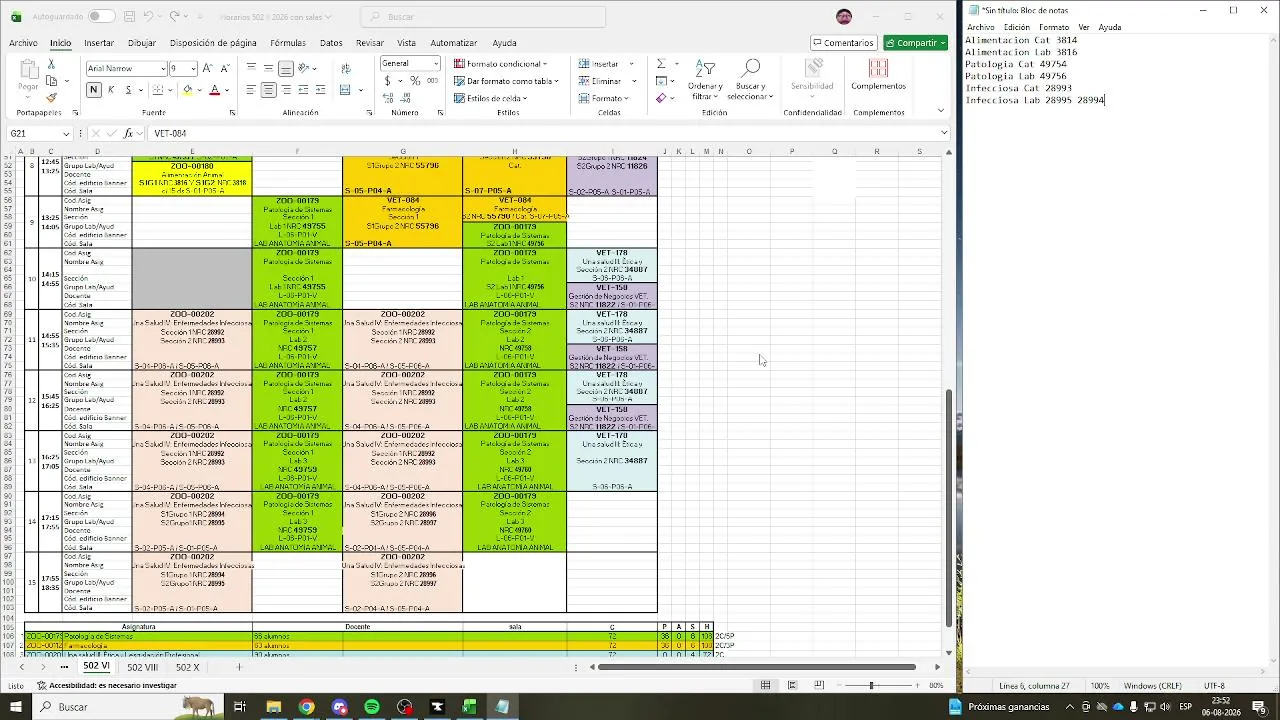Click the zoom slider in status bar
The image size is (1280, 720).
coord(871,685)
